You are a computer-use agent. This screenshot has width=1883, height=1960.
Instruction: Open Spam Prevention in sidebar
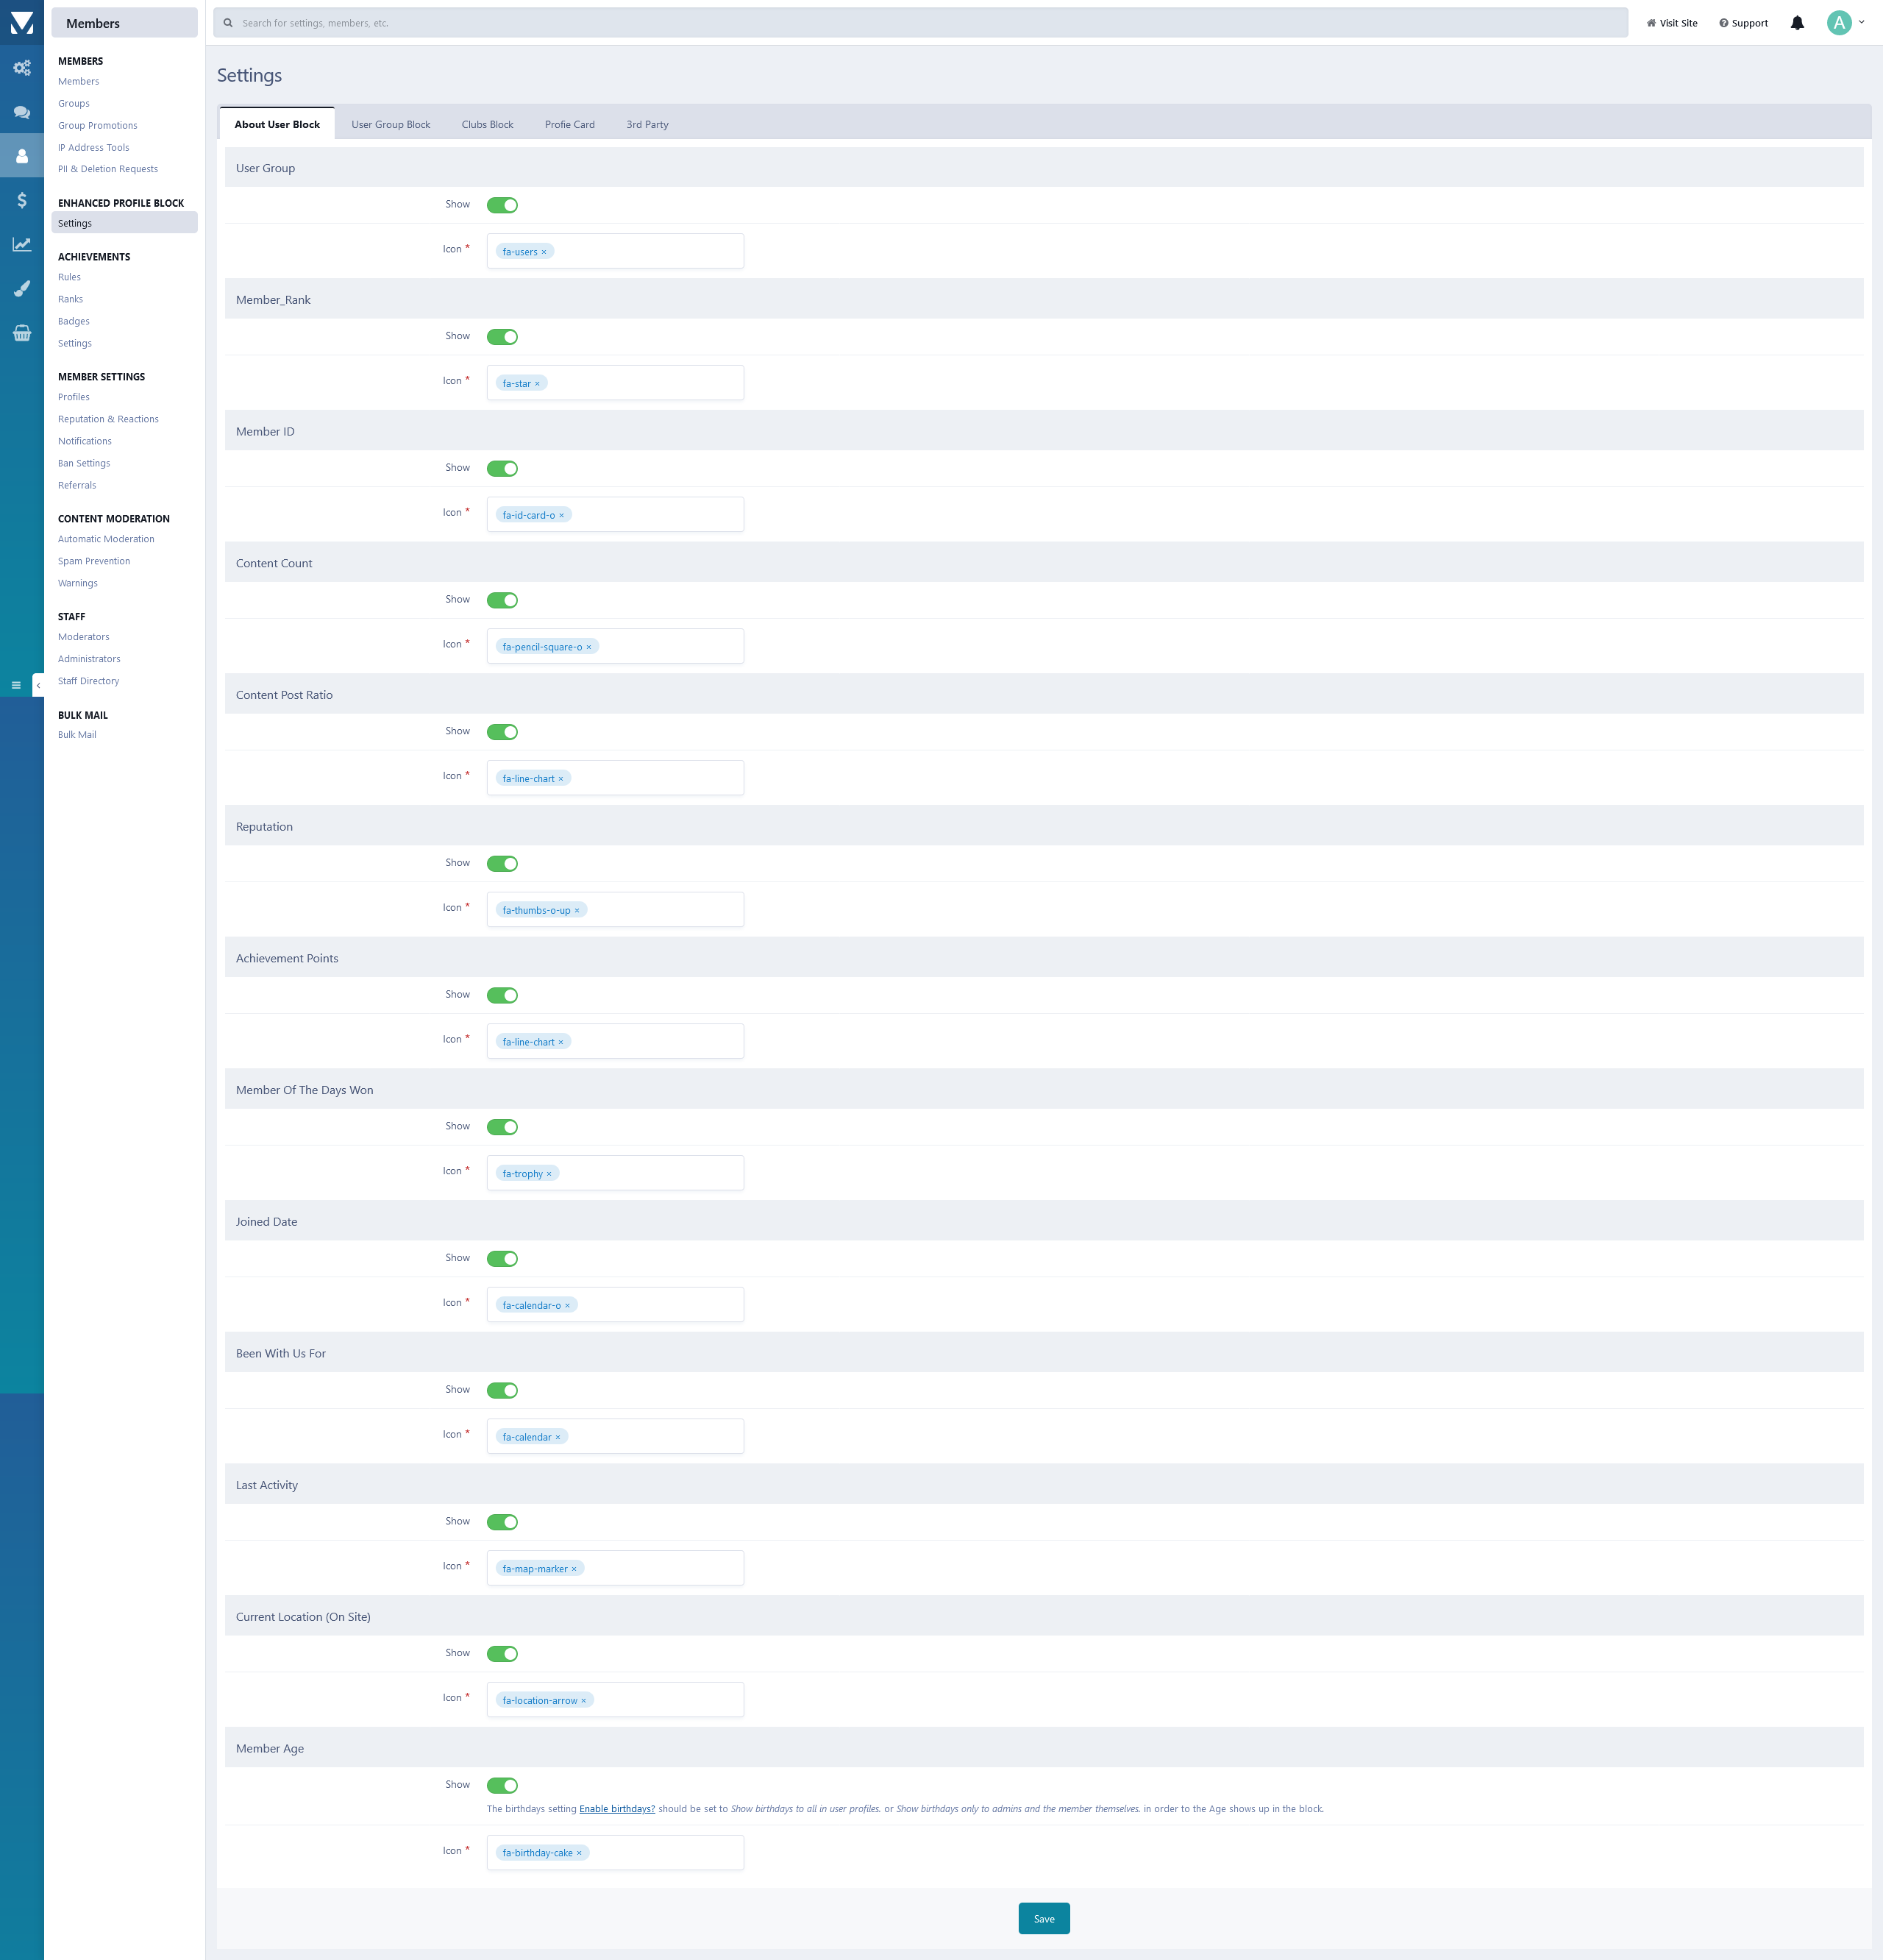[x=94, y=562]
